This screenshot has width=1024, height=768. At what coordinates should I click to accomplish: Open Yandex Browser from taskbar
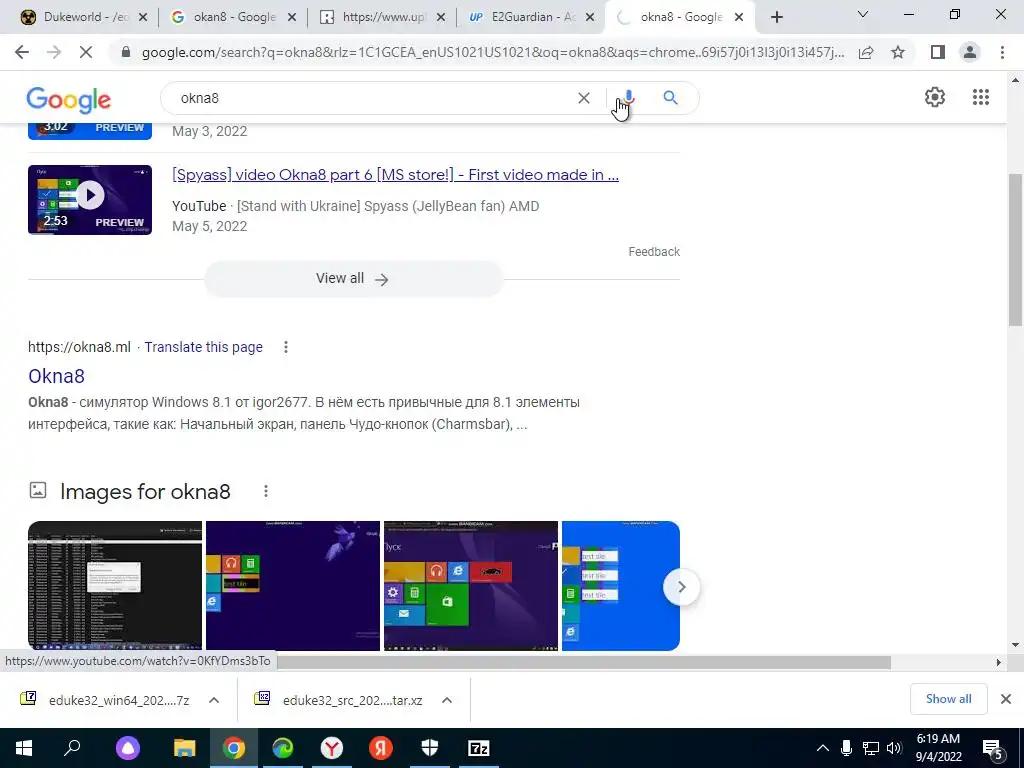[332, 748]
